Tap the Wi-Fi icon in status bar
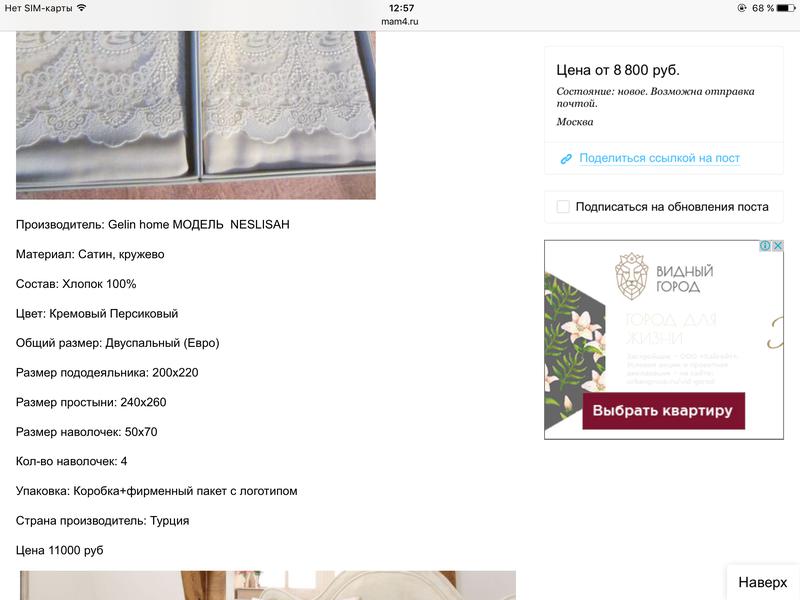Viewport: 800px width, 600px height. pyautogui.click(x=82, y=8)
